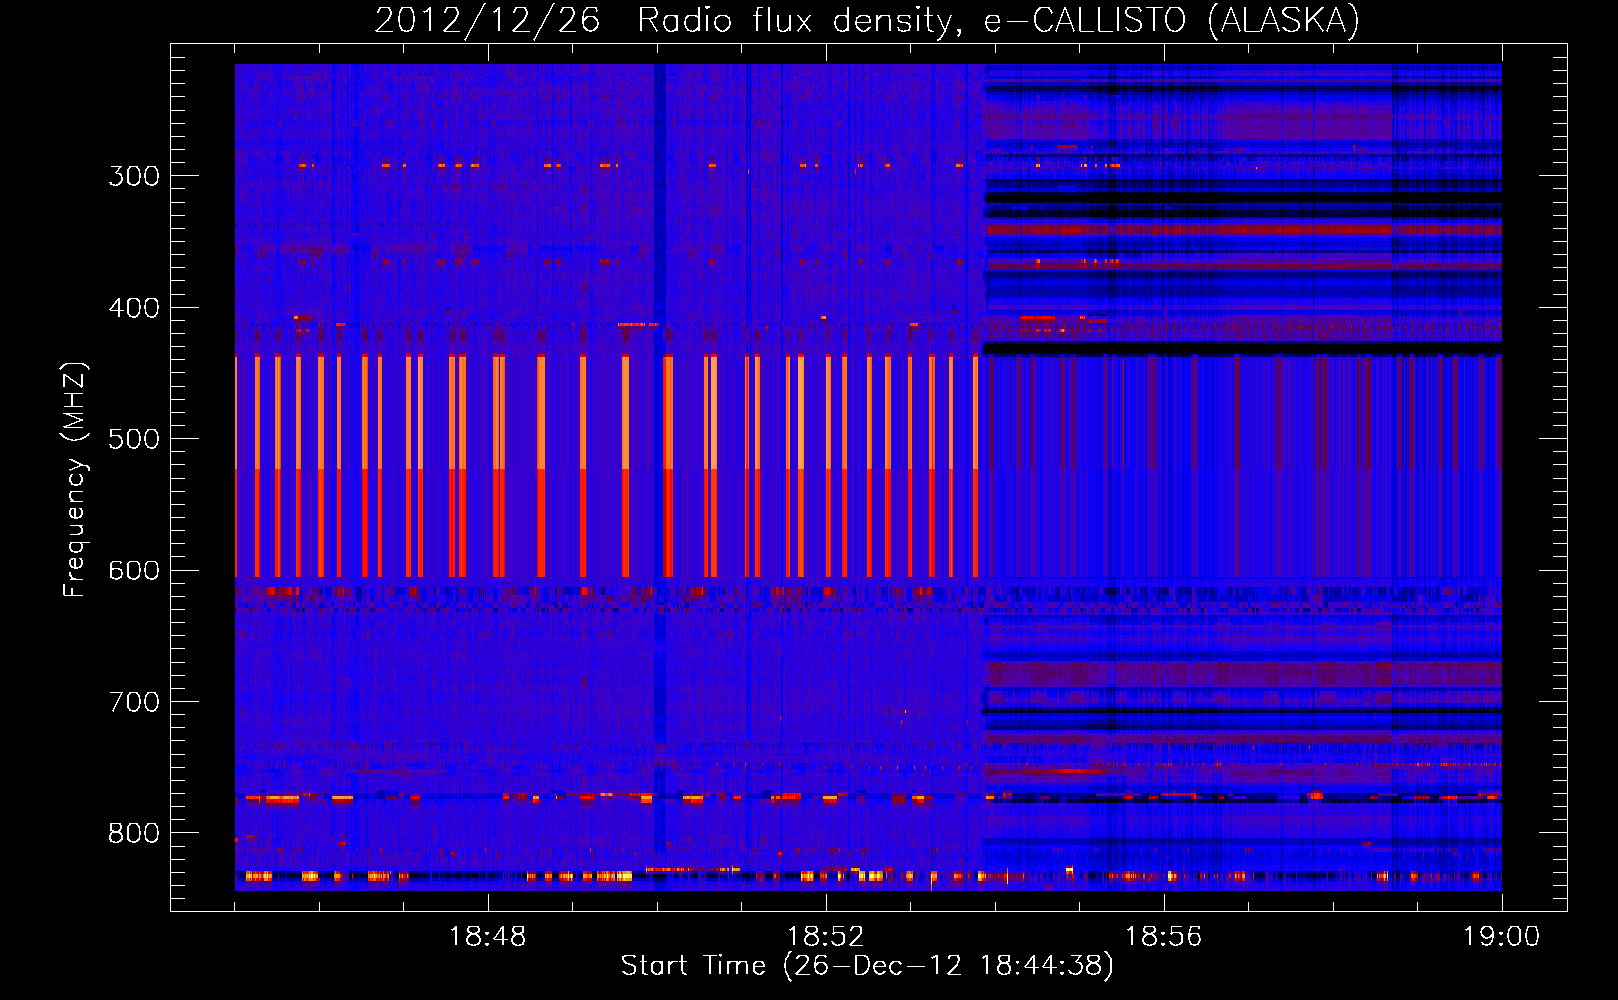Click the 500 frequency tick label
1618x1000 pixels.
[x=134, y=439]
